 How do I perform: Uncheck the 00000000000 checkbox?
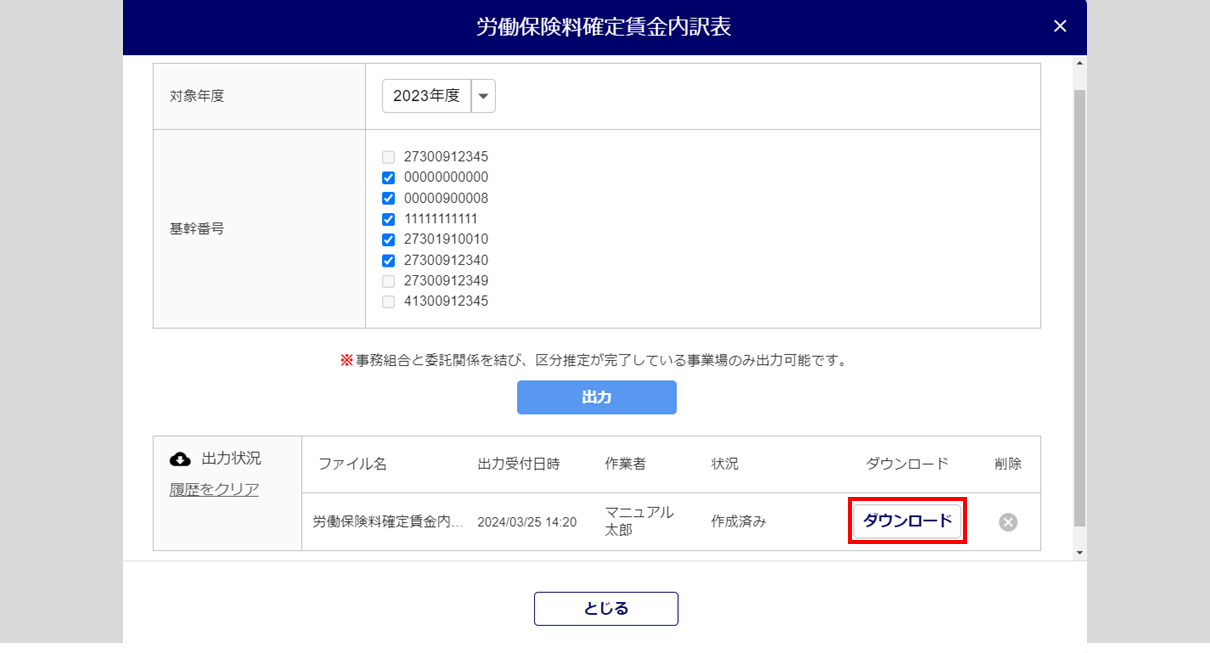pyautogui.click(x=389, y=177)
